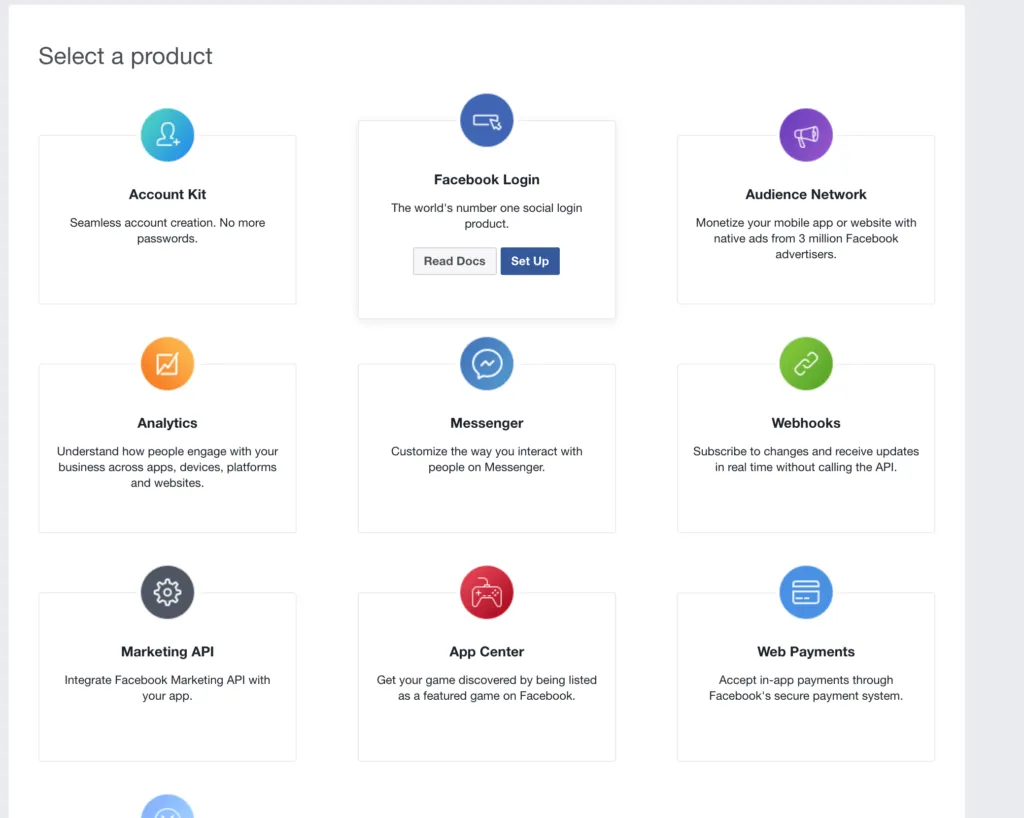Click the Account Kit person icon
This screenshot has width=1024, height=818.
coord(167,135)
